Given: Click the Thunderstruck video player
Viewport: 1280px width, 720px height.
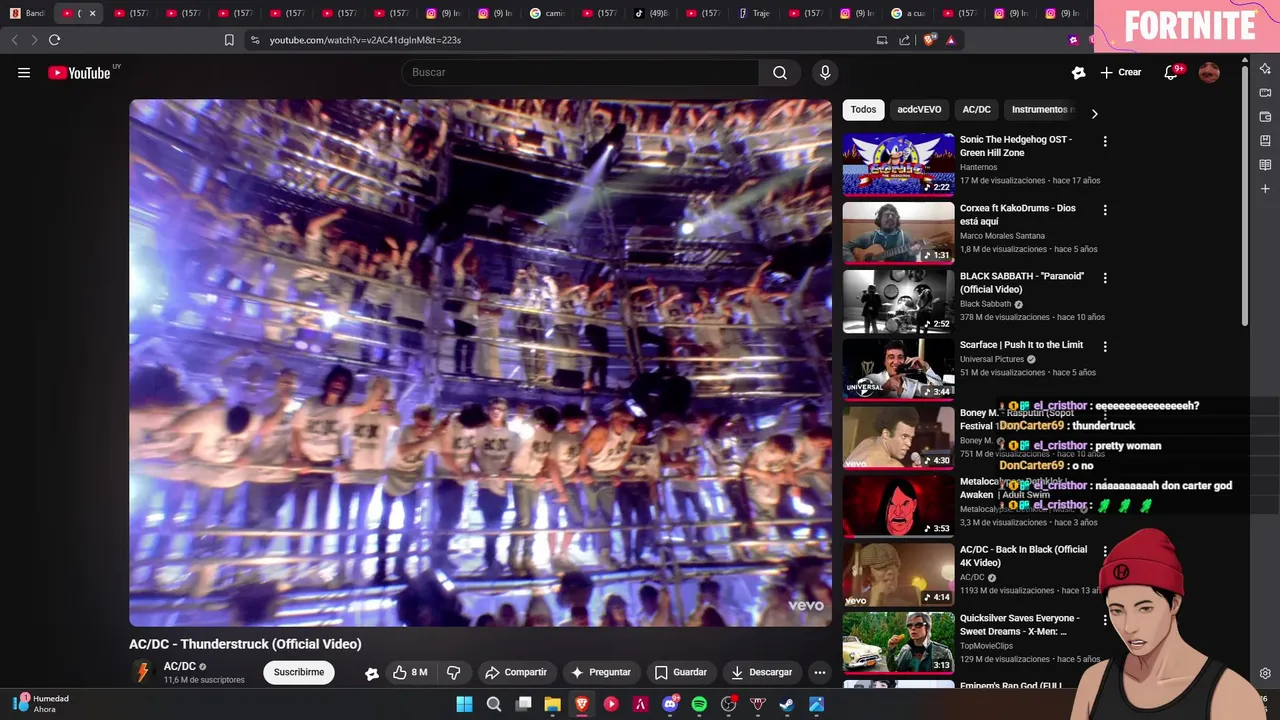Looking at the screenshot, I should point(480,363).
